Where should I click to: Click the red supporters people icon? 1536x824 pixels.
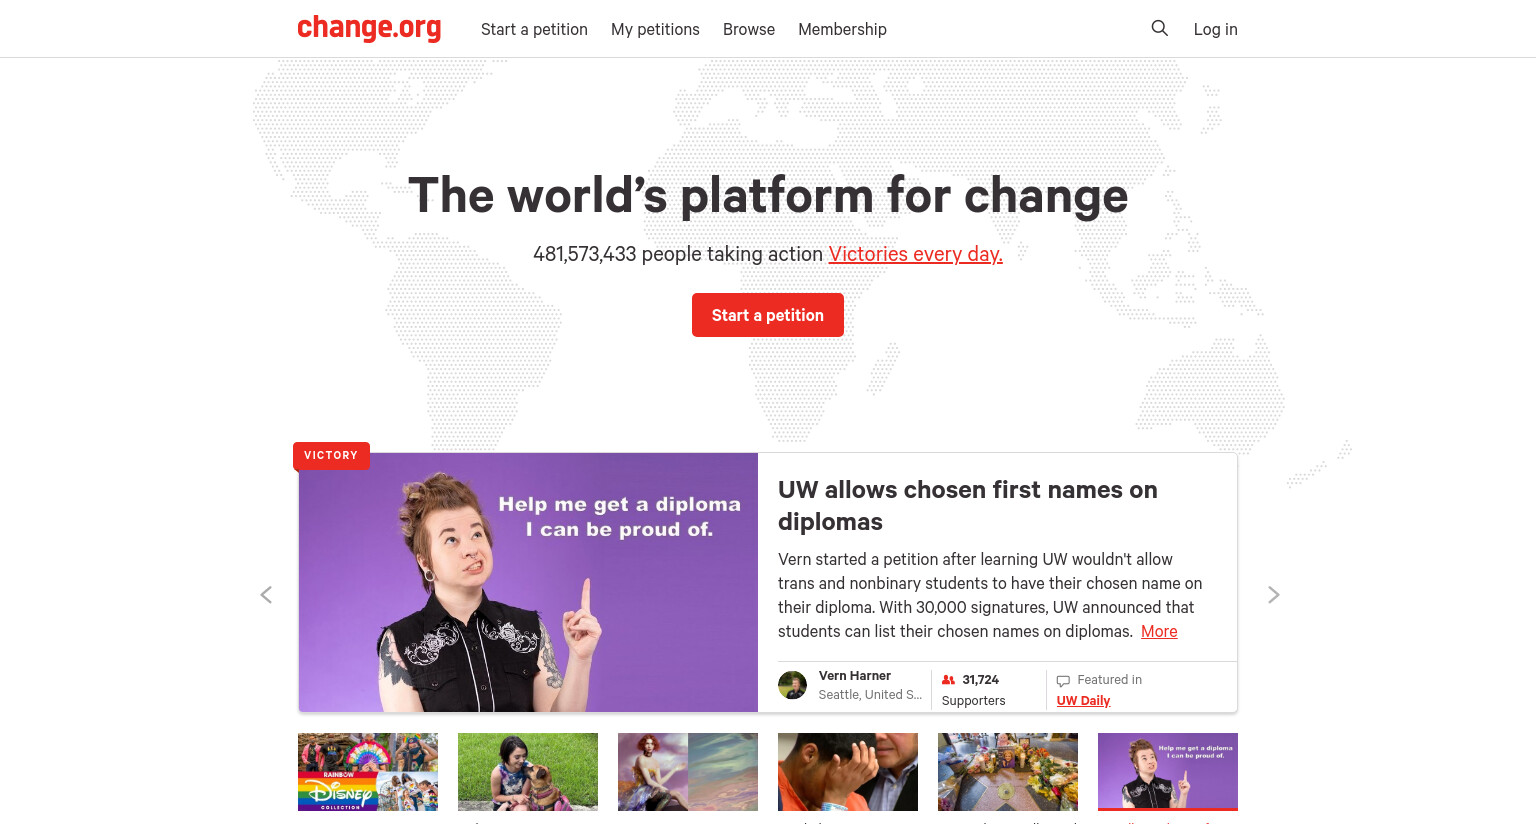[948, 680]
